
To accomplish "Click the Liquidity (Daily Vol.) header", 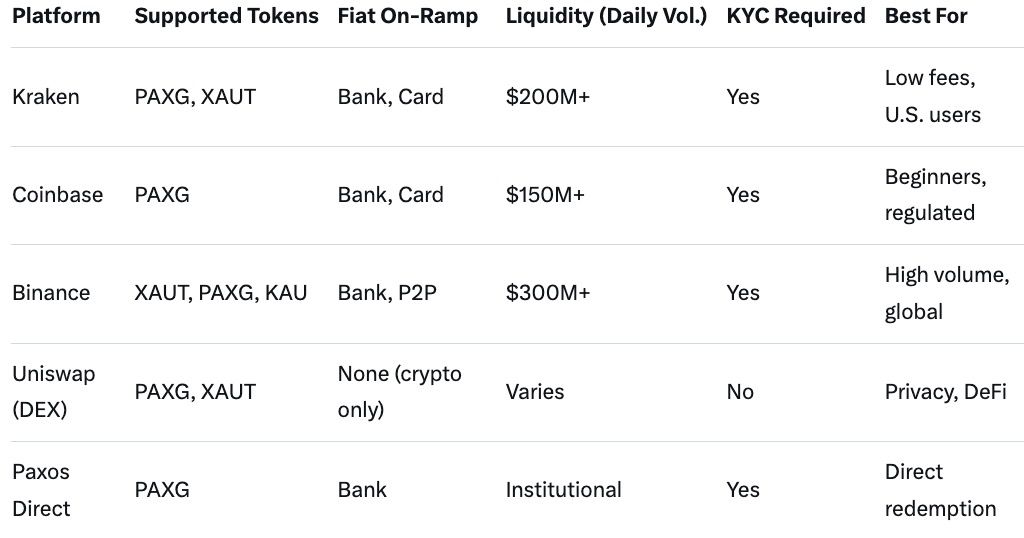I will coord(606,16).
